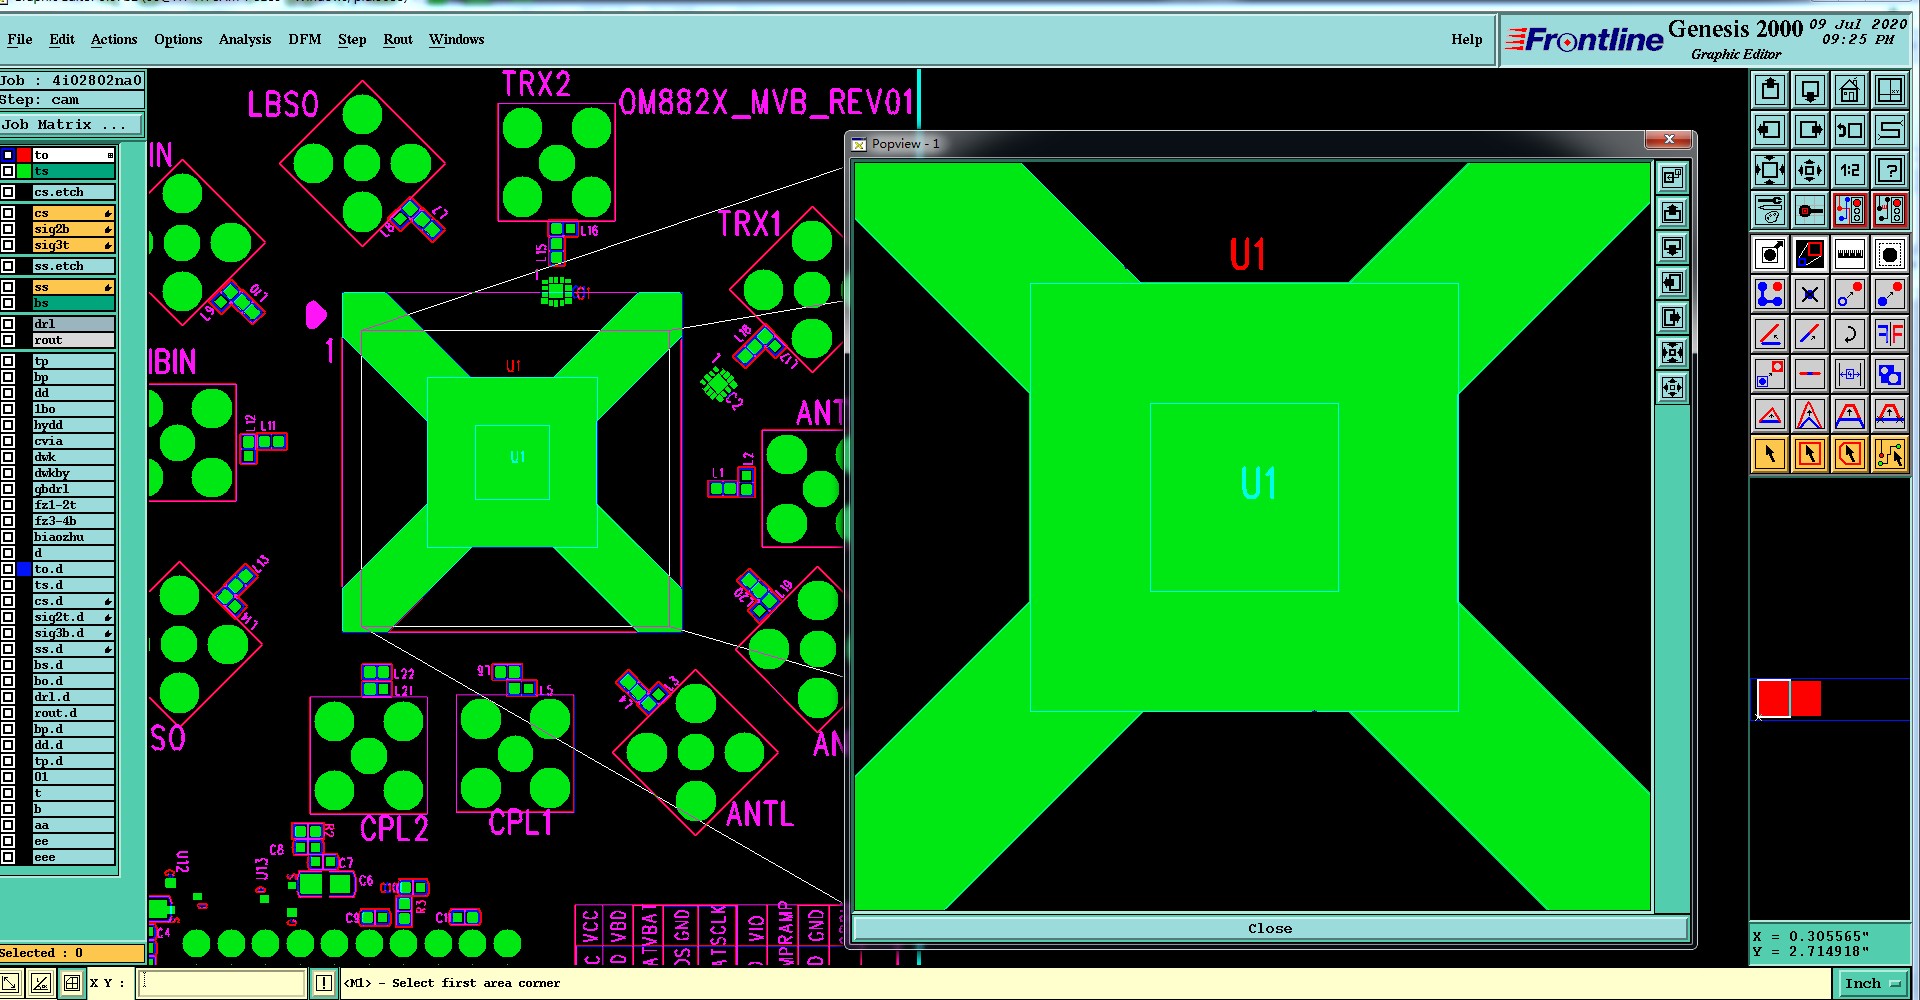Click the hand marker on 'sig3t' layer
This screenshot has height=1000, width=1920.
(x=108, y=246)
